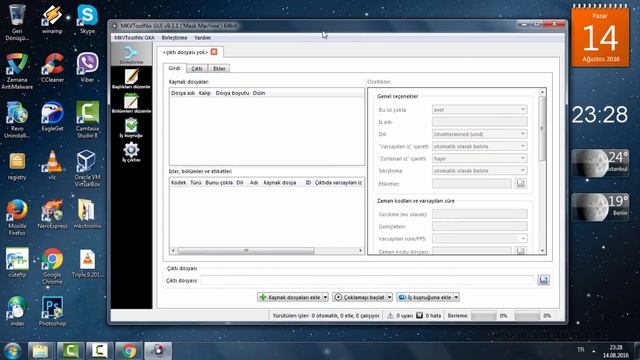This screenshot has height=360, width=640.
Task: Click the first Berleme progress bar
Action: click(x=484, y=316)
